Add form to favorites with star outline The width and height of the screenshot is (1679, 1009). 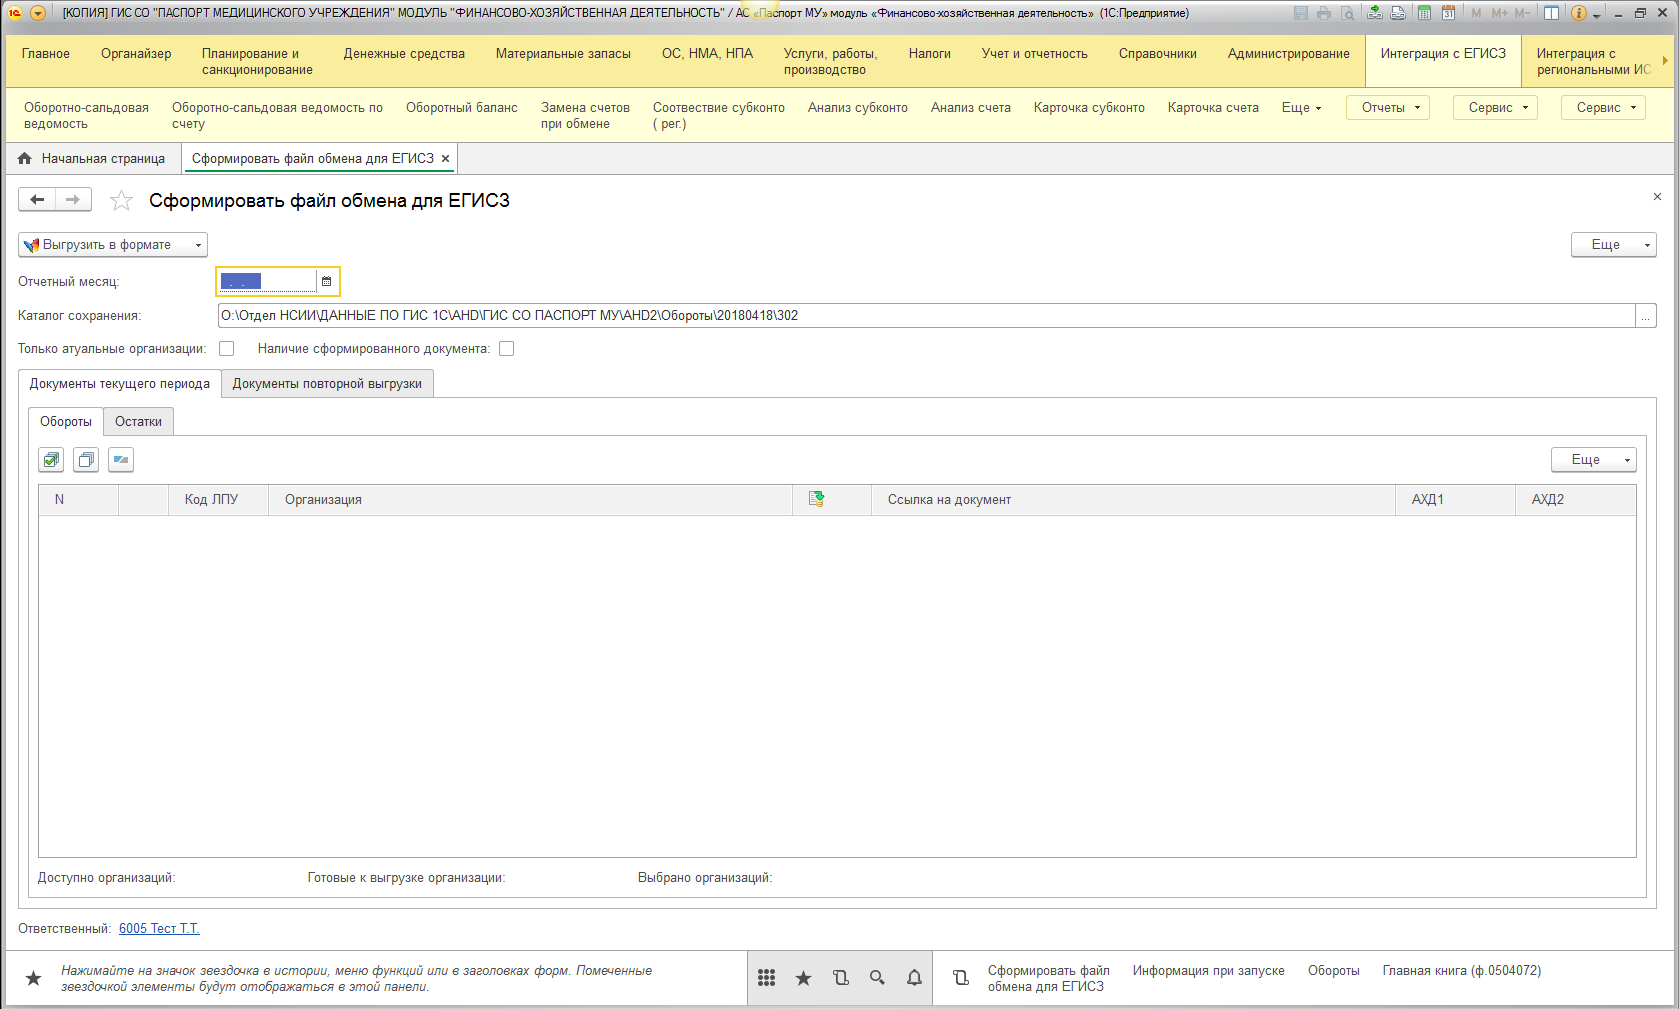tap(121, 201)
